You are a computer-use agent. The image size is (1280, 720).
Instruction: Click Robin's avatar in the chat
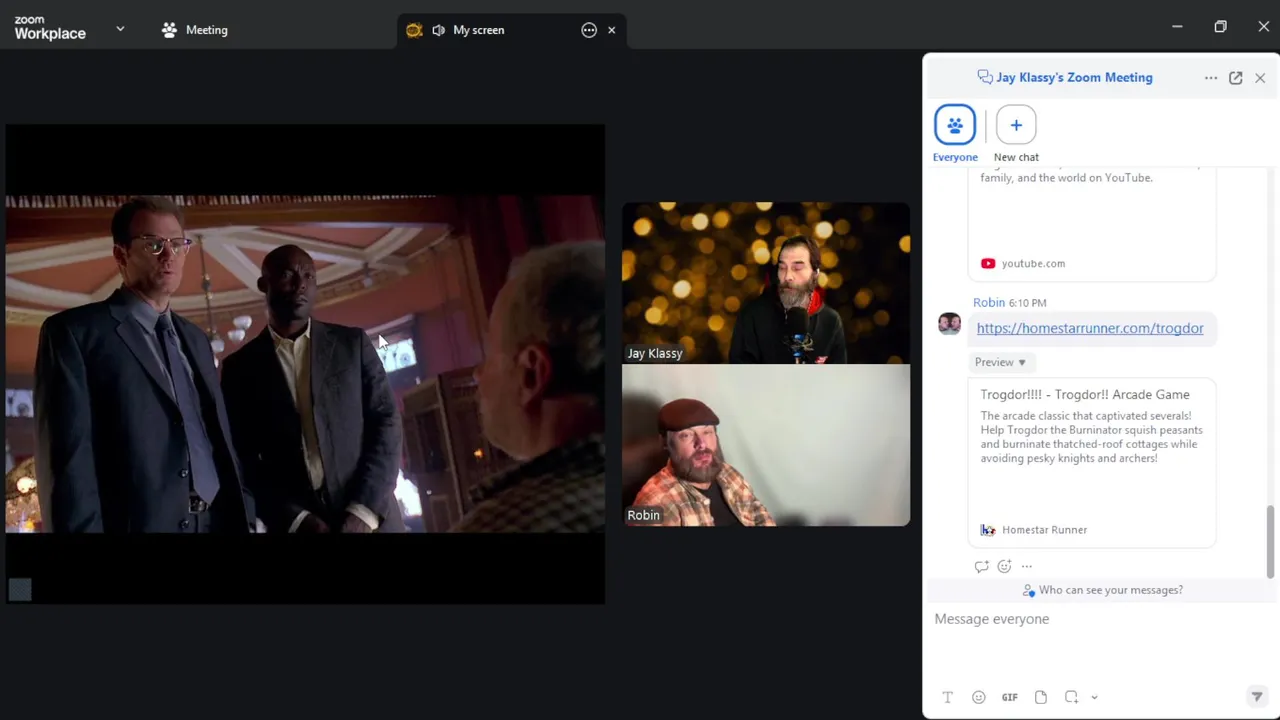point(949,323)
